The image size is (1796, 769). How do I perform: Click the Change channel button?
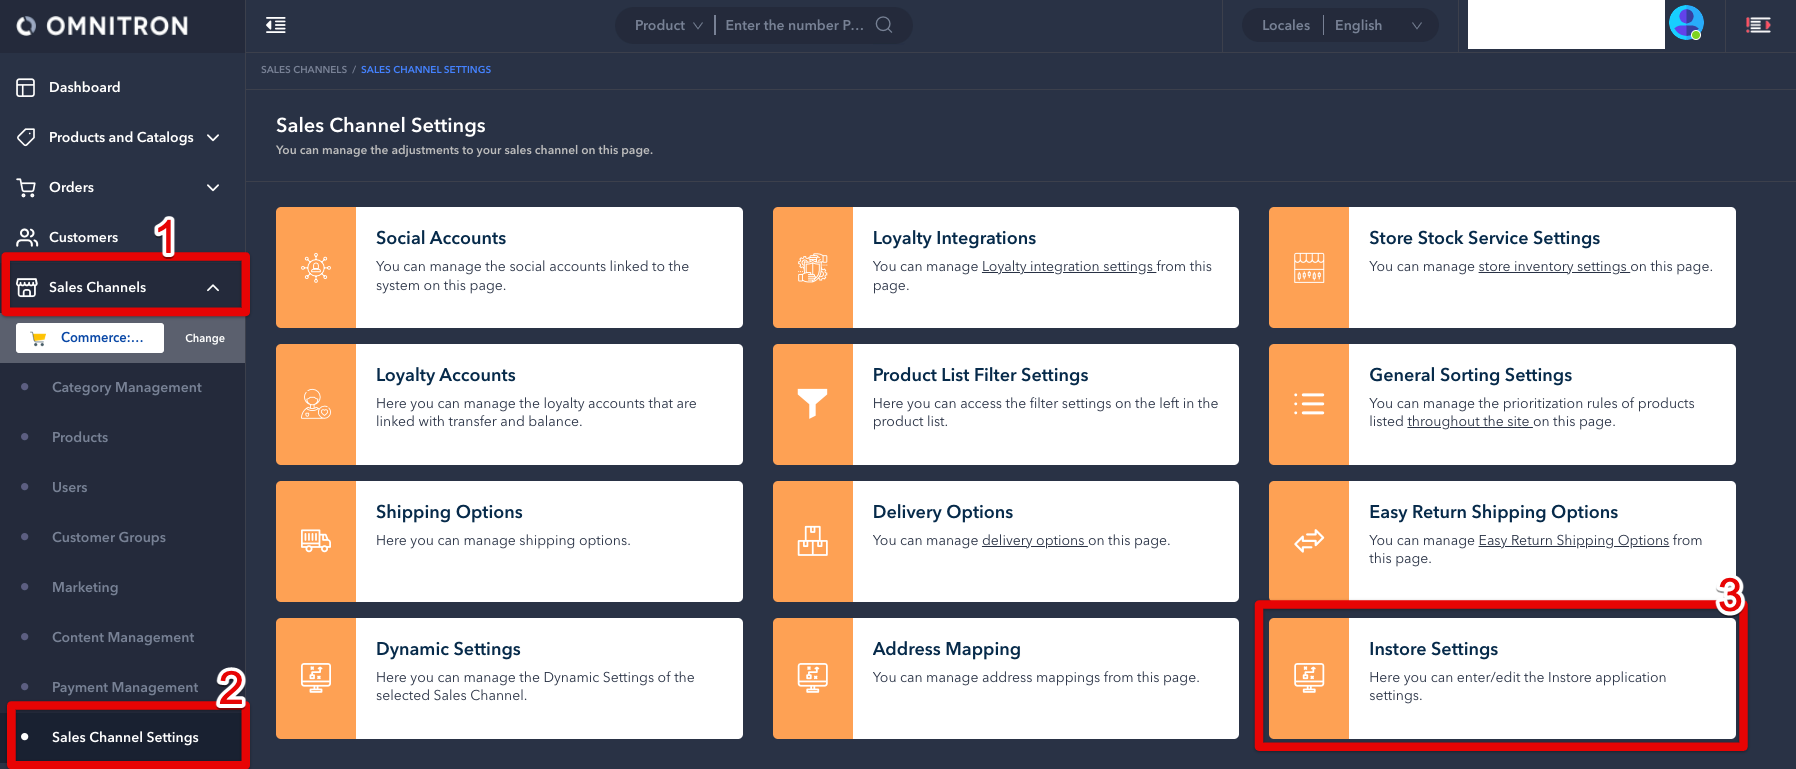tap(205, 338)
